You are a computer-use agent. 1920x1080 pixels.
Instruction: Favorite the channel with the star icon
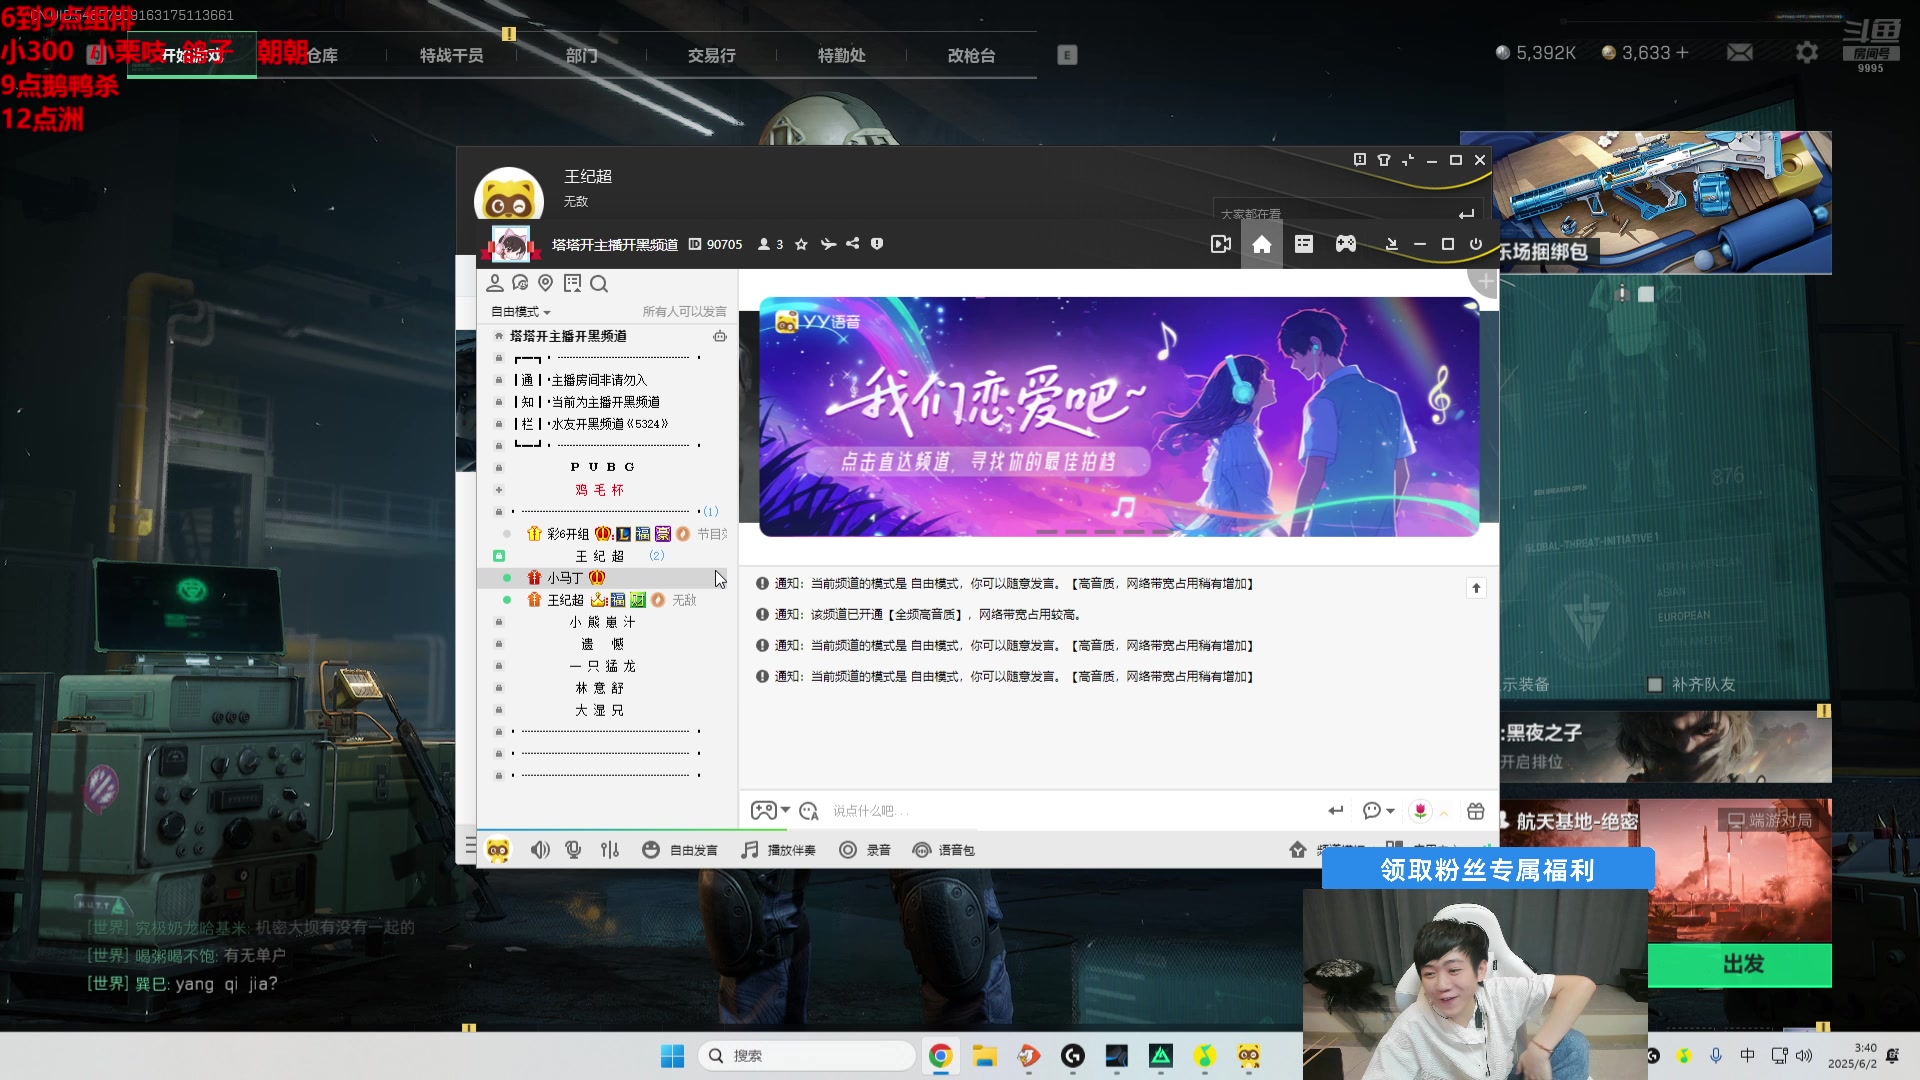coord(801,244)
